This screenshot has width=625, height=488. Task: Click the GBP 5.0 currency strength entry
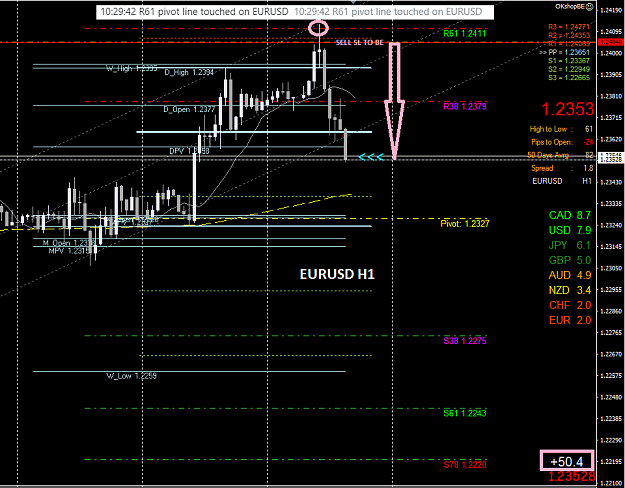coord(570,260)
